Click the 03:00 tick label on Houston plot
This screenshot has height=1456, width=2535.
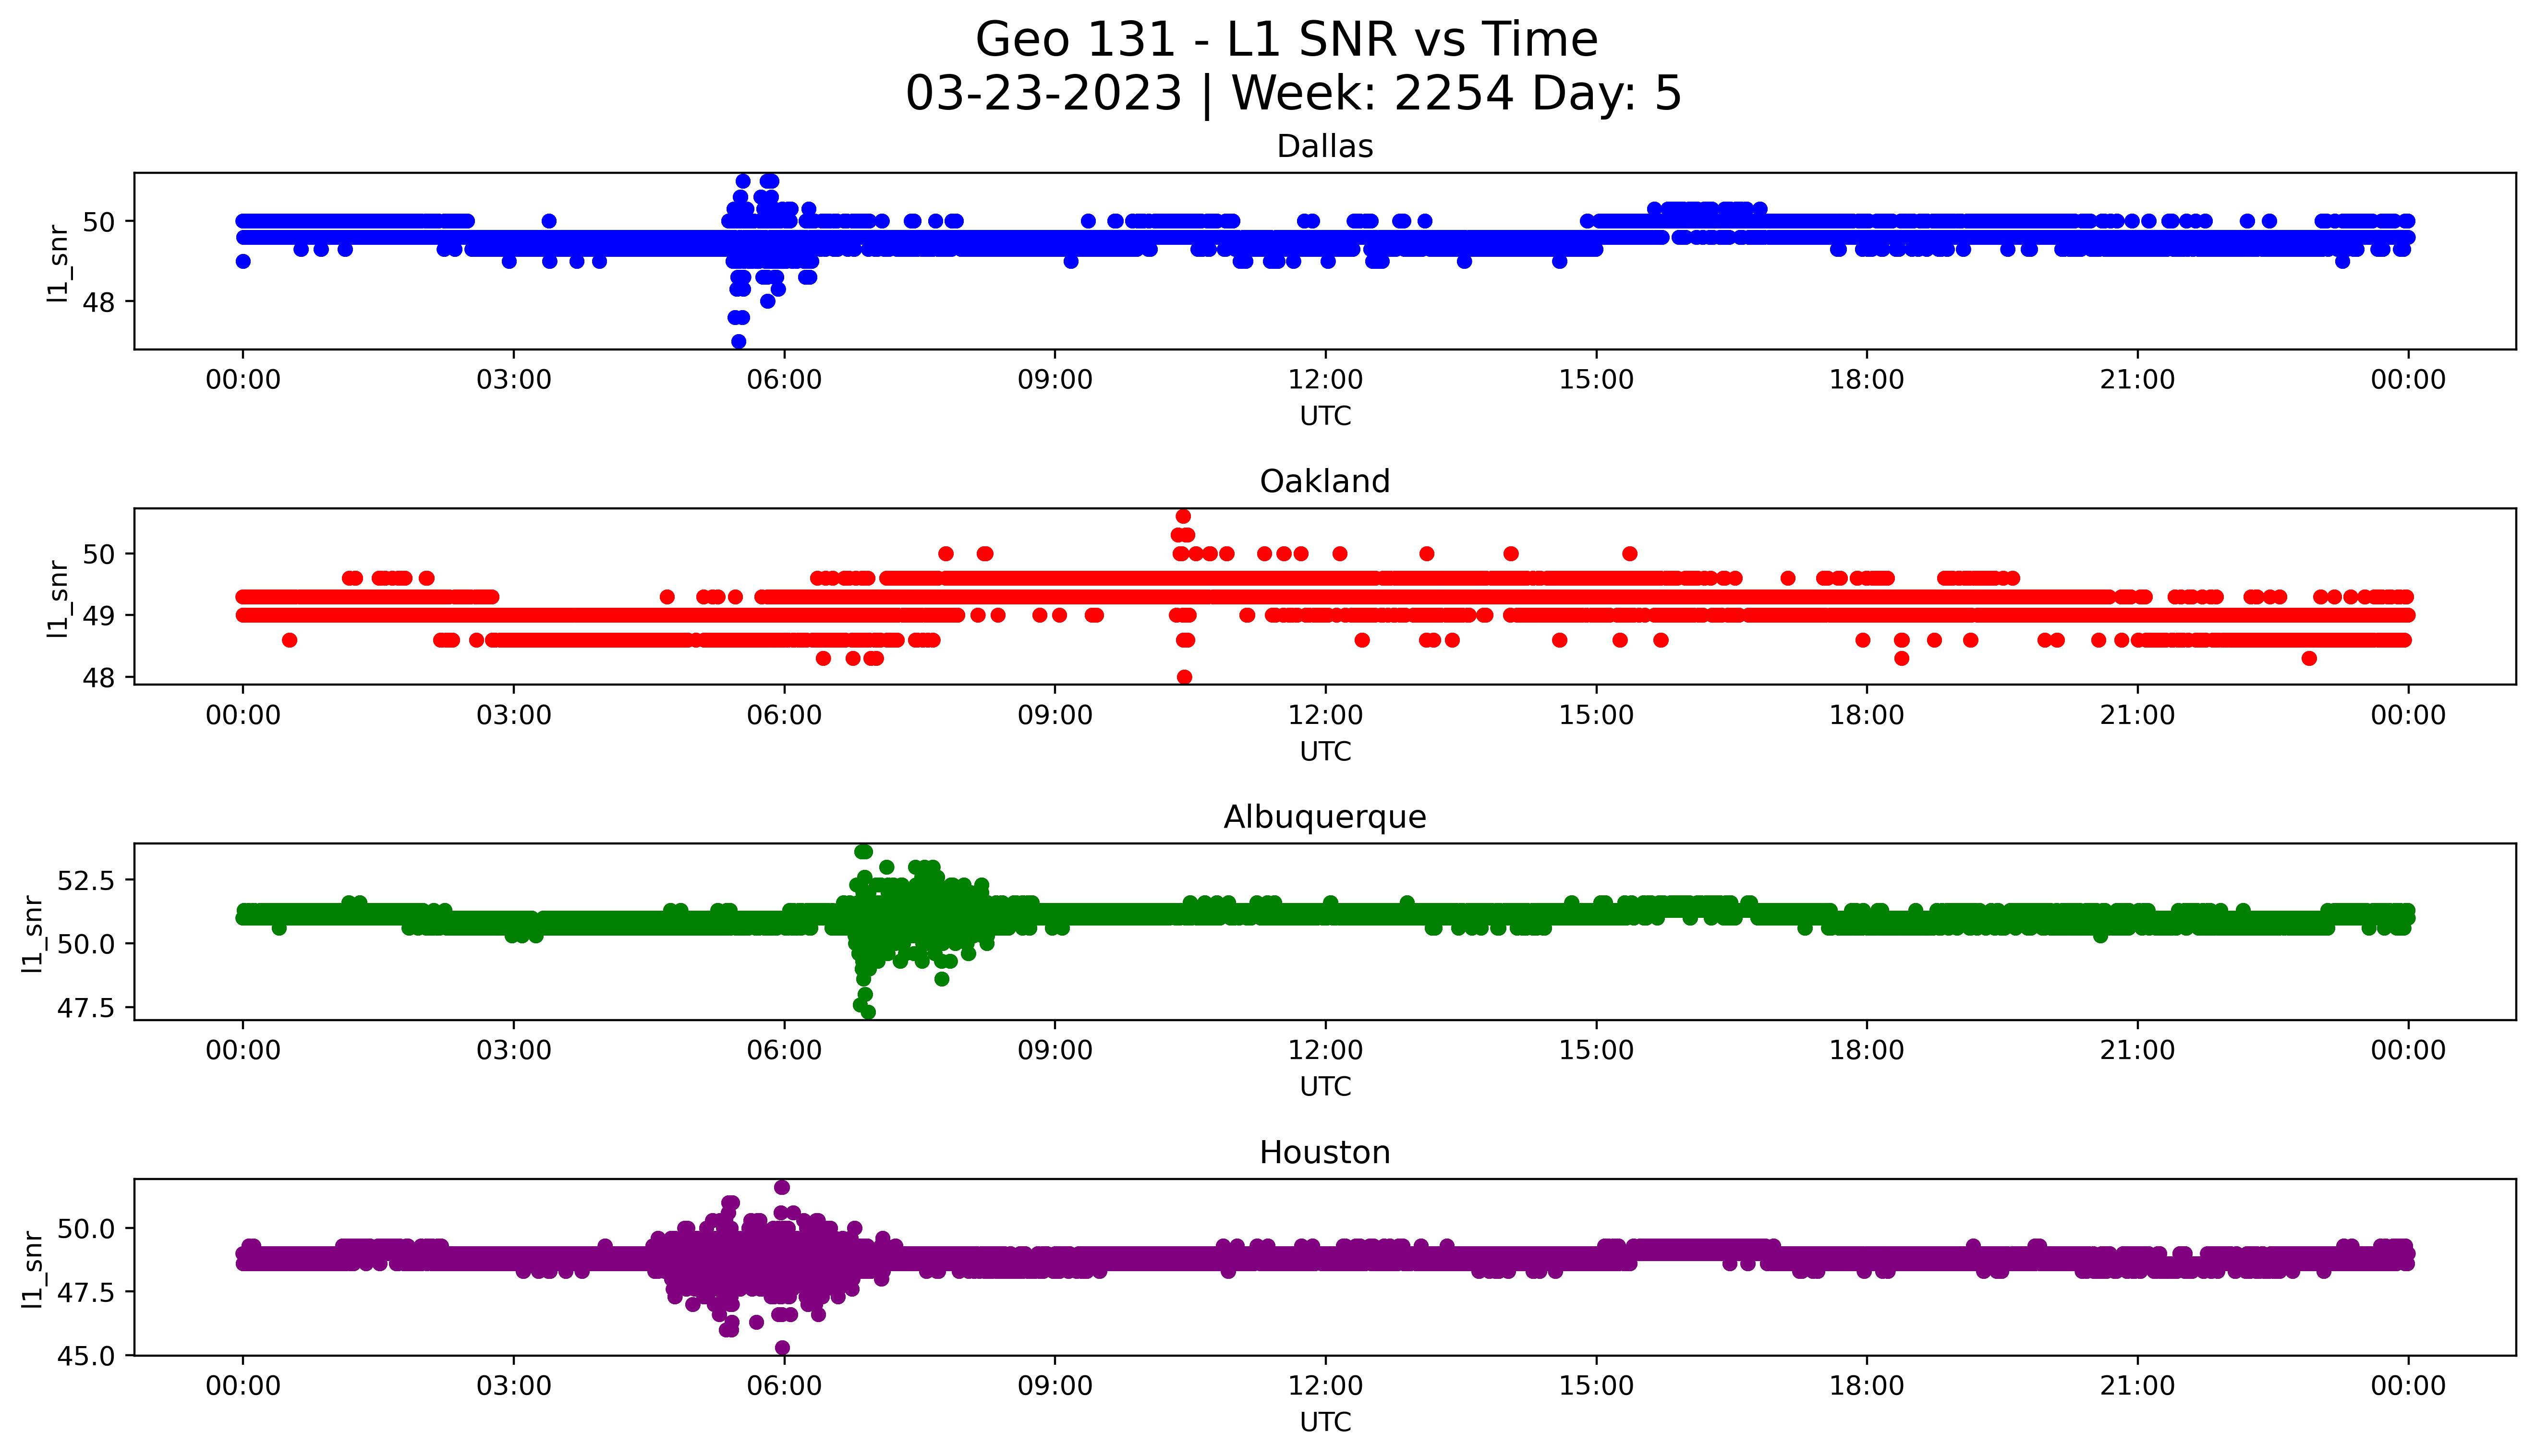pyautogui.click(x=514, y=1387)
